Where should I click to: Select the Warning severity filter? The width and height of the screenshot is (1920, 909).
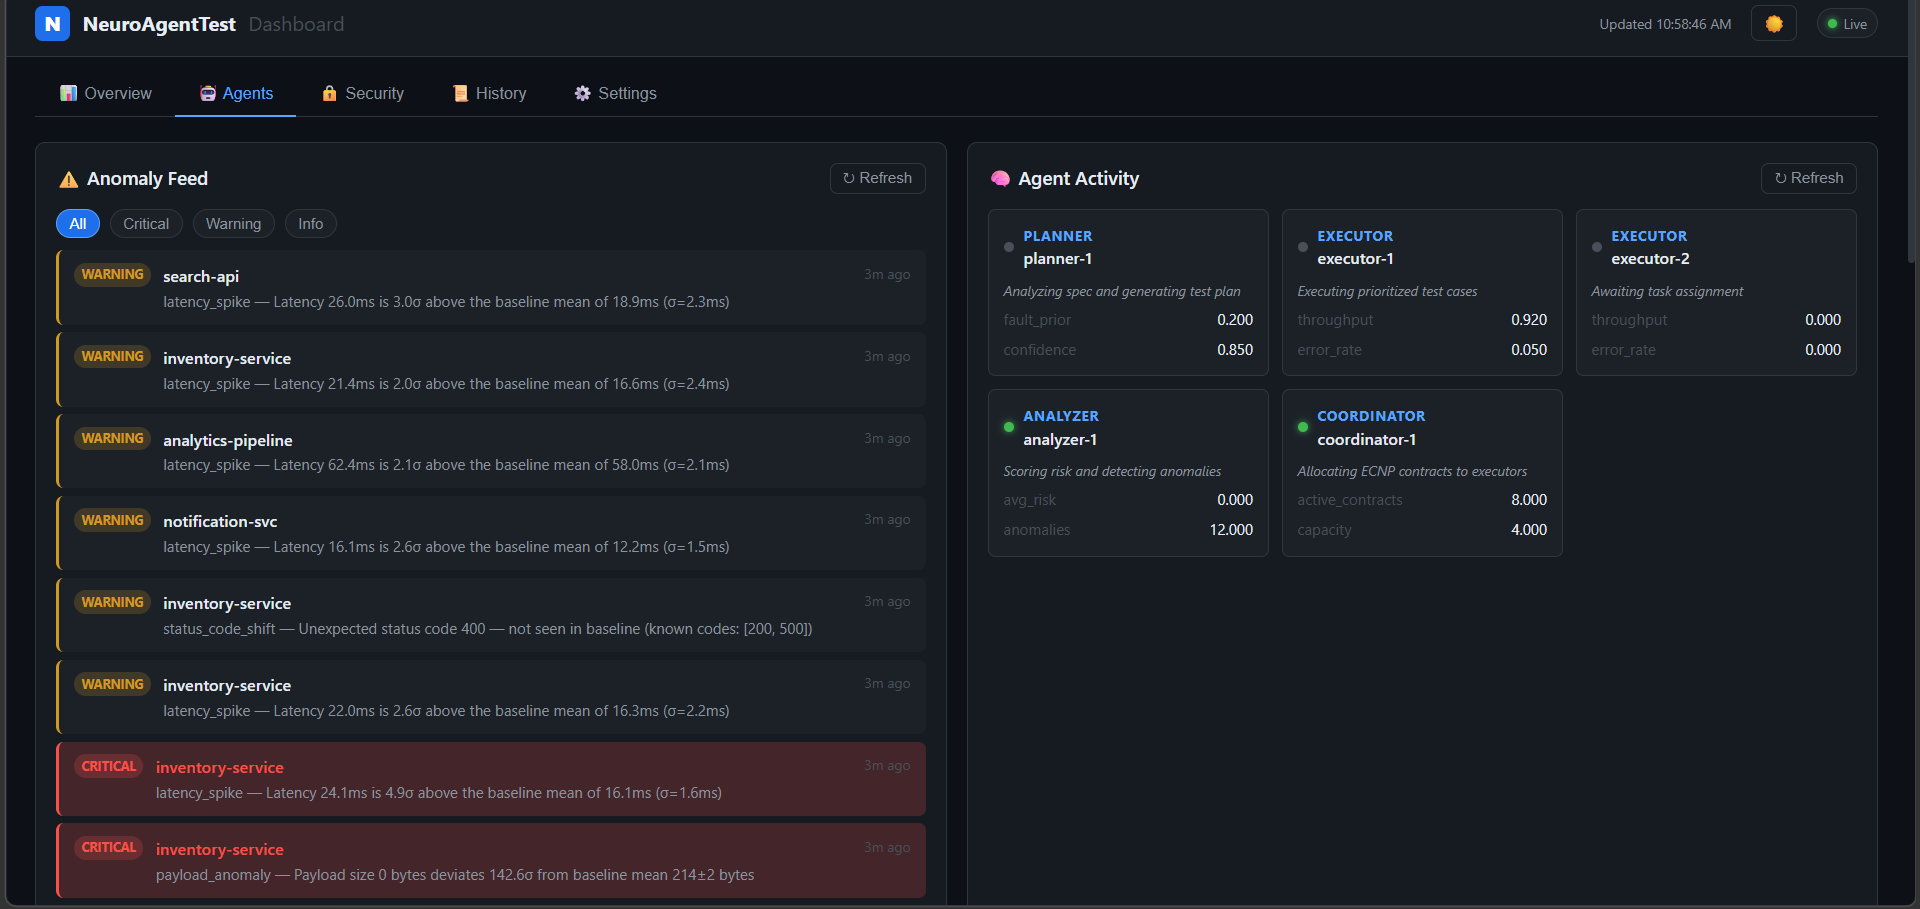click(233, 223)
